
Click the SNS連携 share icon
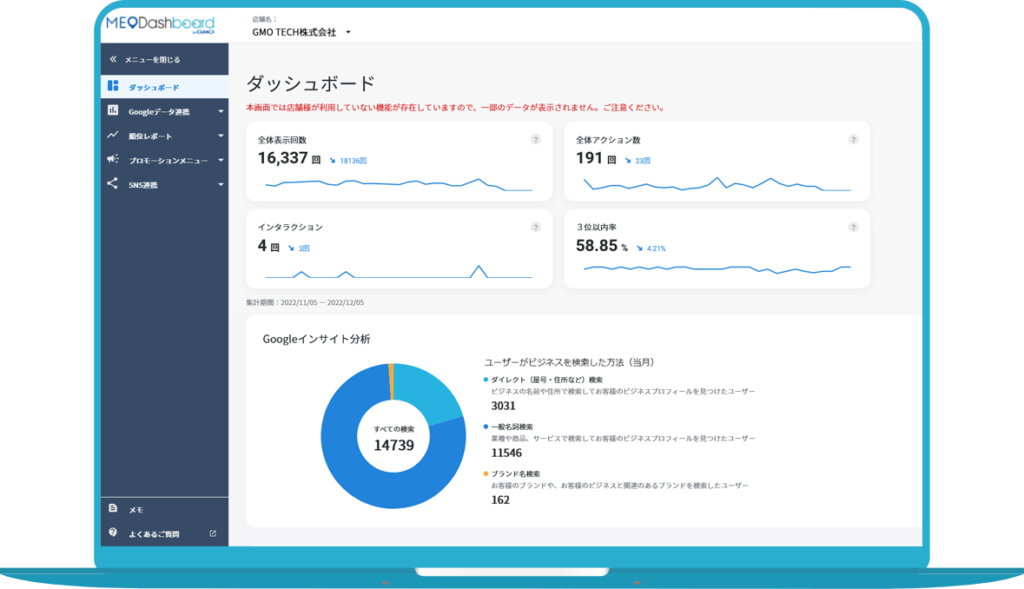[x=113, y=183]
